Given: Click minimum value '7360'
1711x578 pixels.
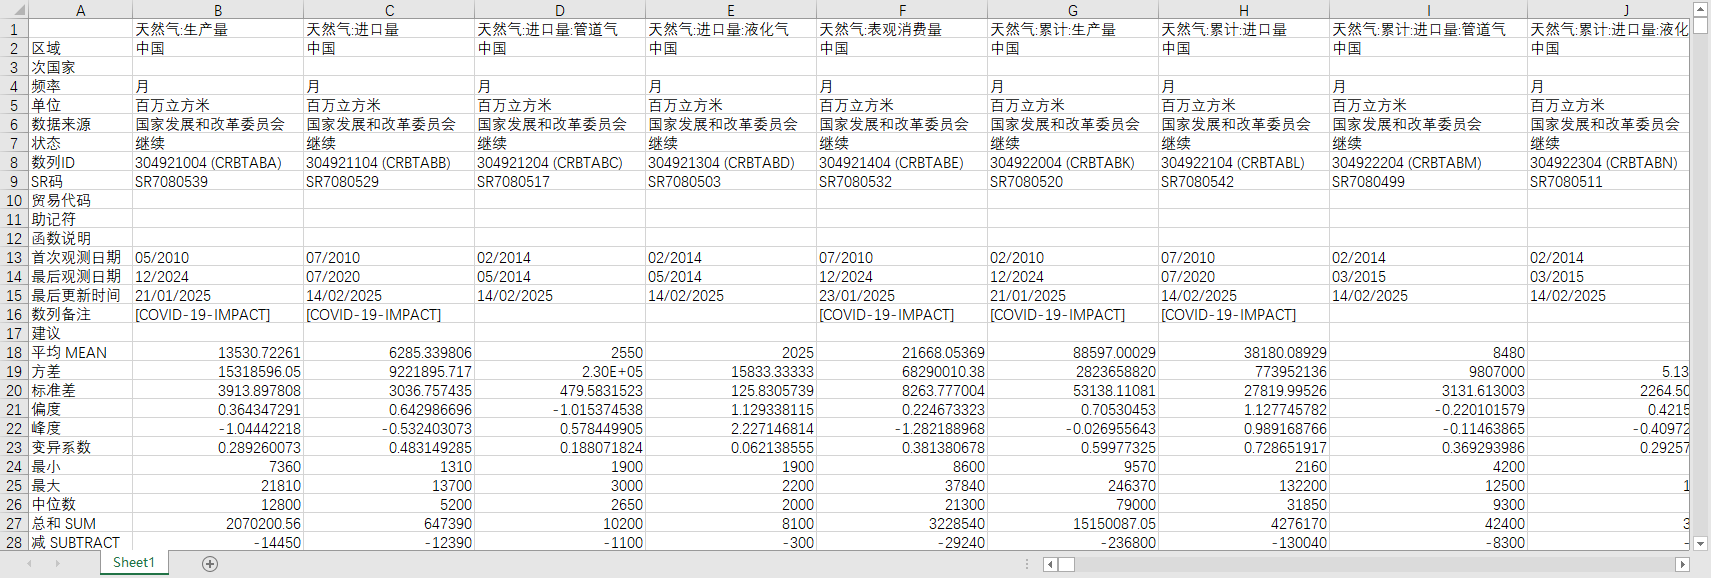Looking at the screenshot, I should click(218, 466).
